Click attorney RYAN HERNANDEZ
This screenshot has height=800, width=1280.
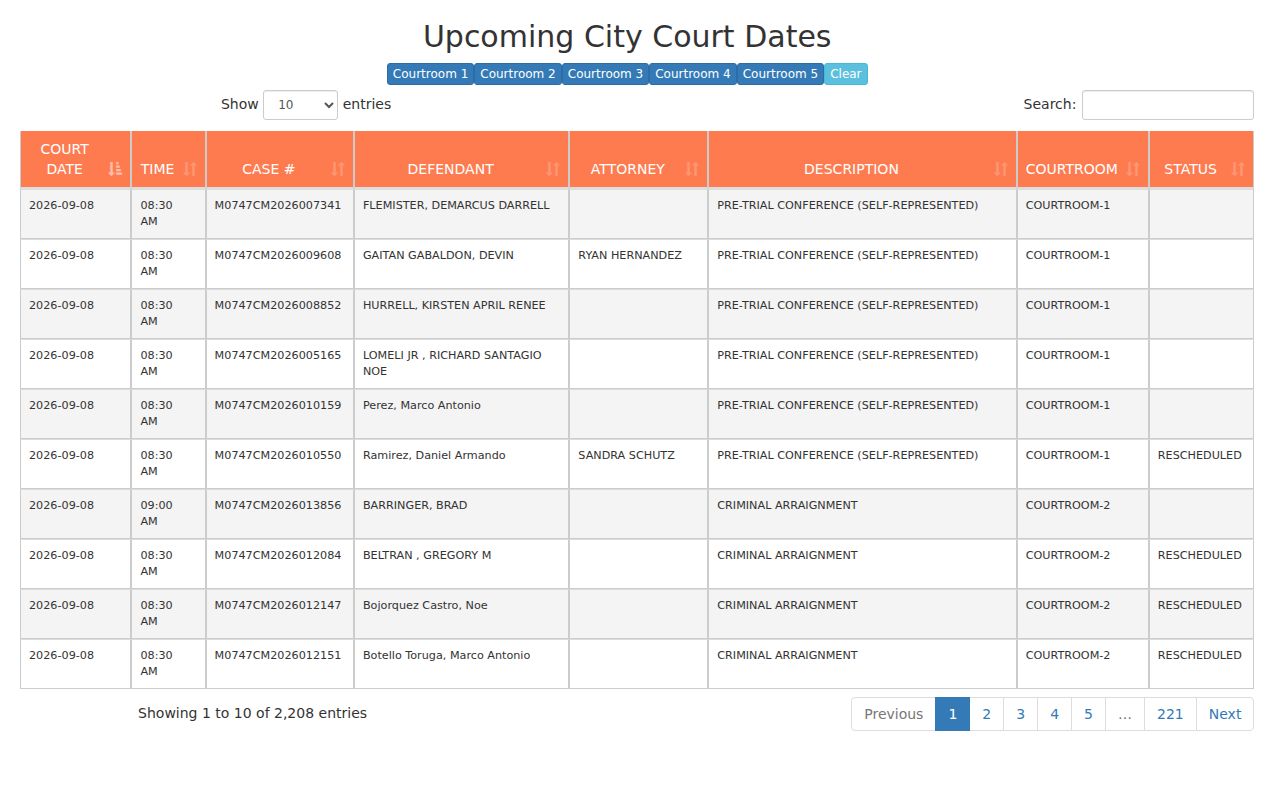pyautogui.click(x=630, y=255)
